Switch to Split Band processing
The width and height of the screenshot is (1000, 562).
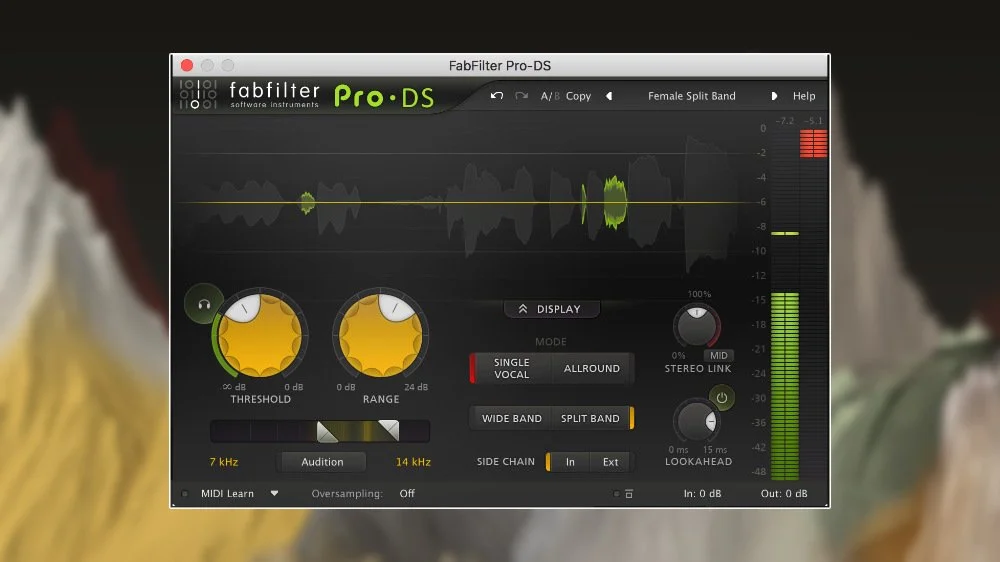(x=591, y=418)
